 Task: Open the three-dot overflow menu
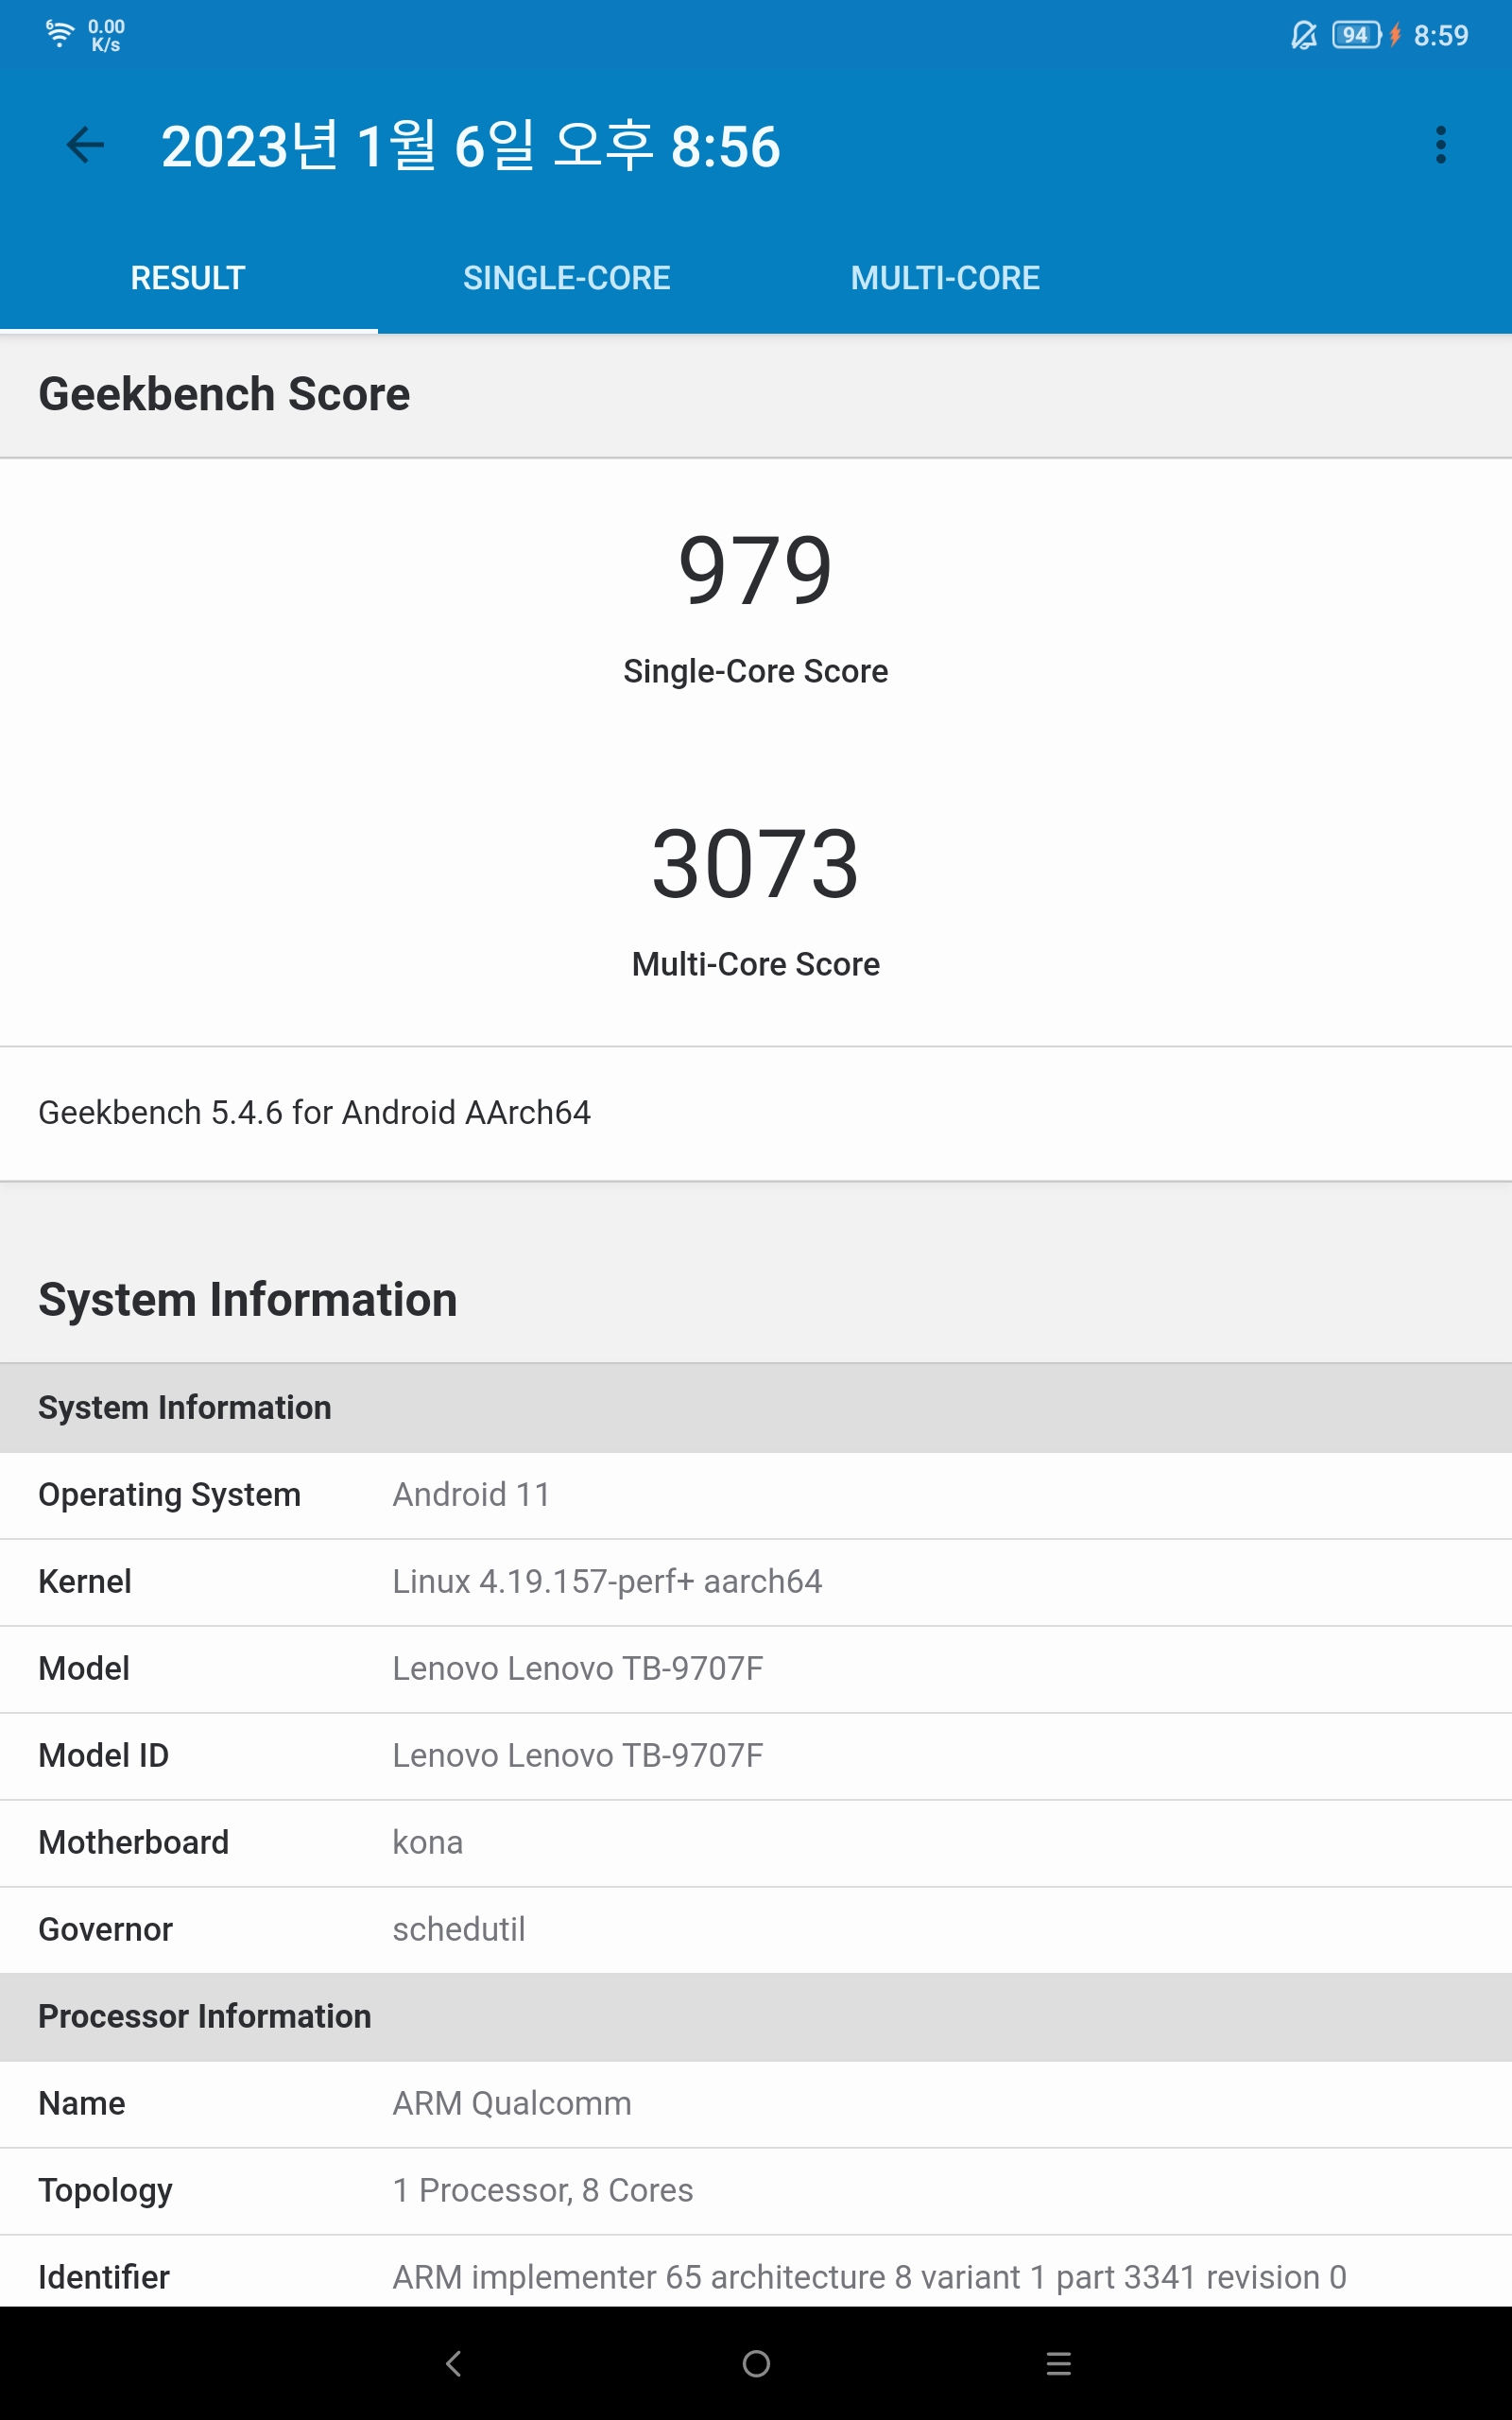coord(1440,146)
